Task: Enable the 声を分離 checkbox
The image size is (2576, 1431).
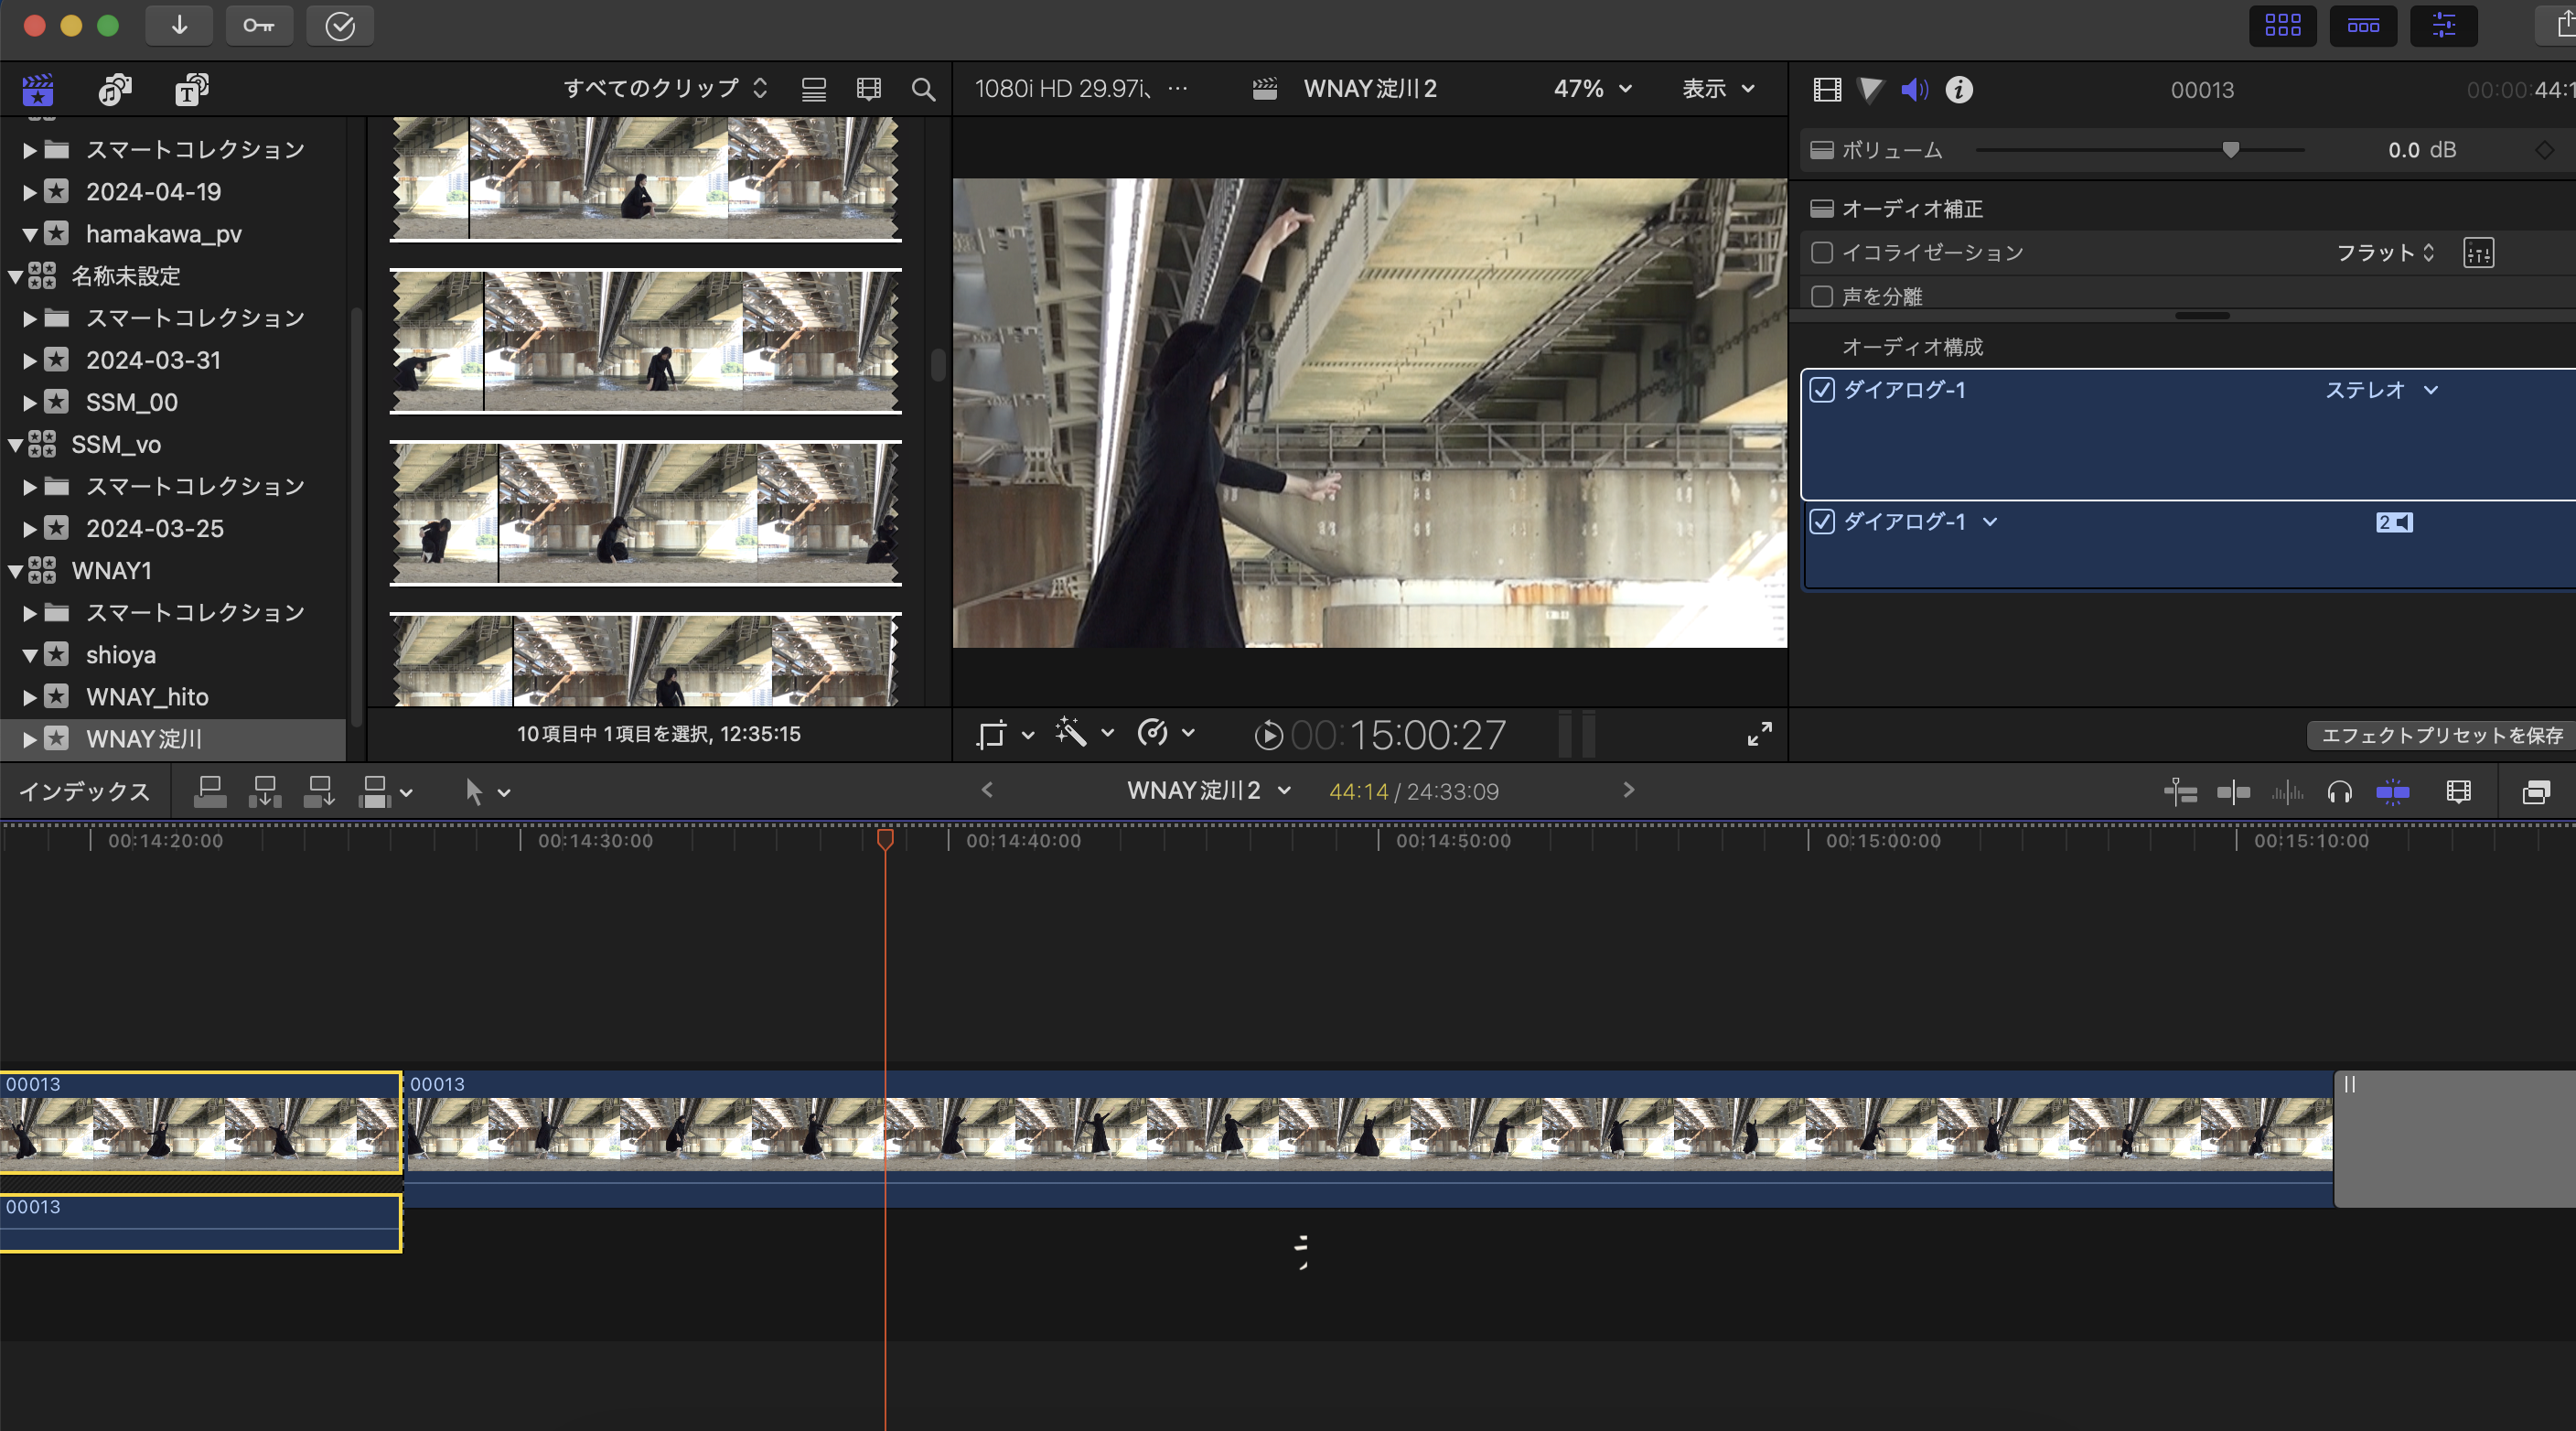Action: 1821,297
